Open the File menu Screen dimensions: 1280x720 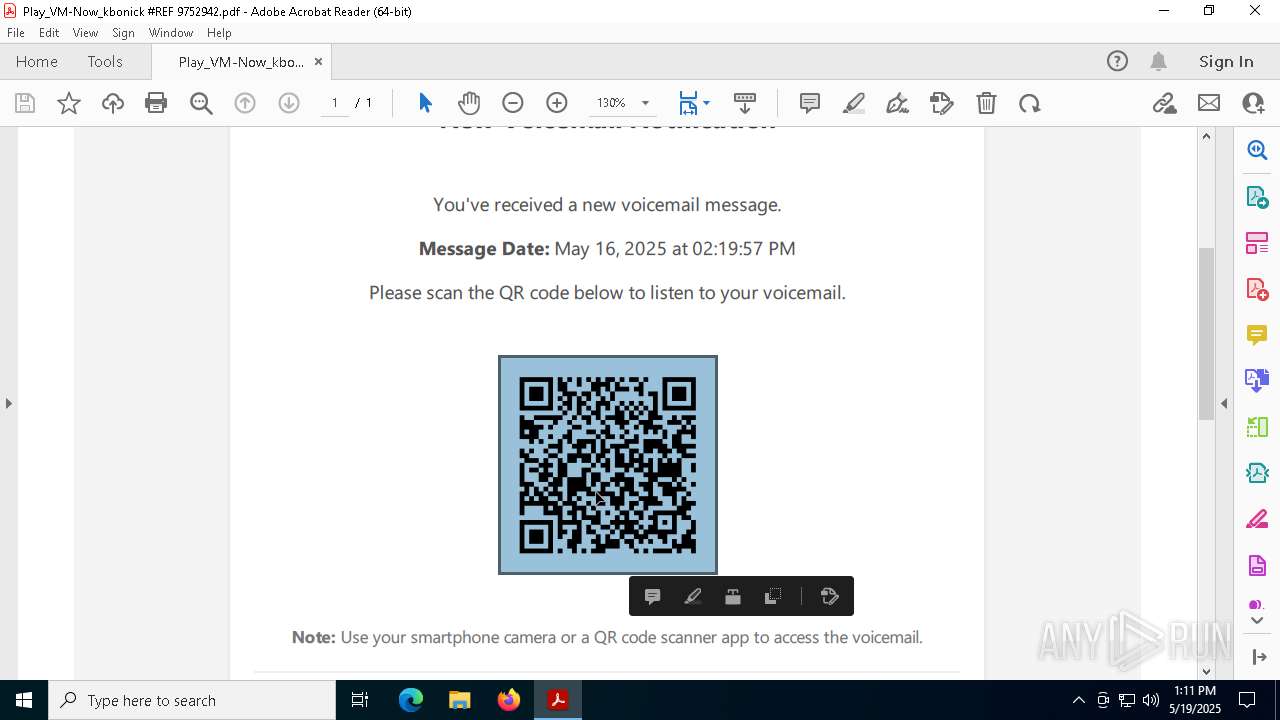tap(16, 33)
